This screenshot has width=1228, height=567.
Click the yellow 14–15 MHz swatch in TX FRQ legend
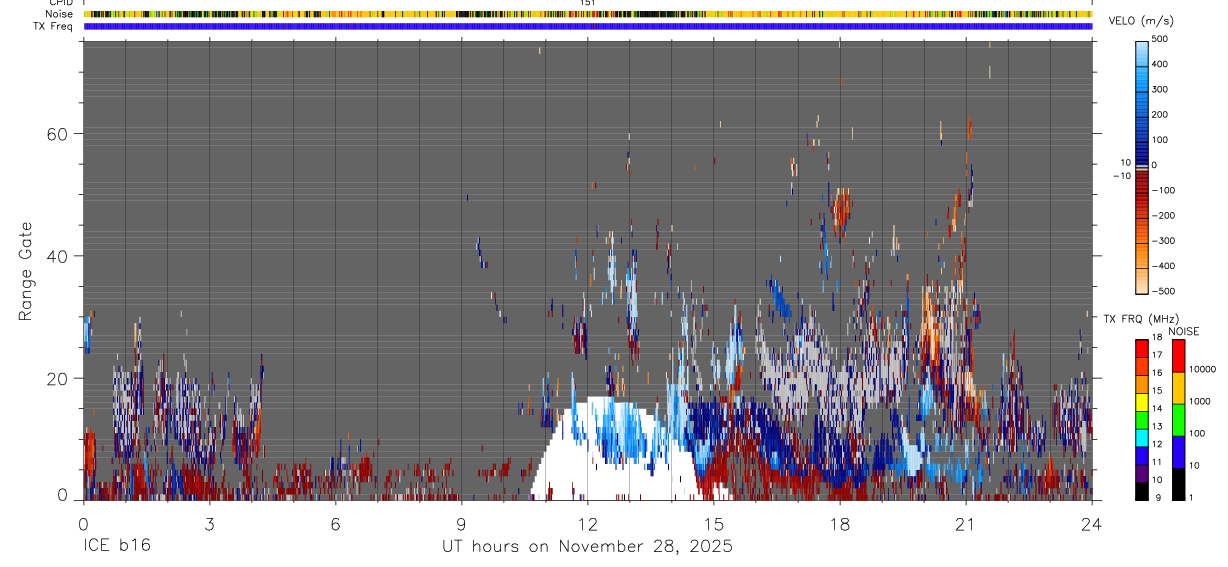(1142, 400)
